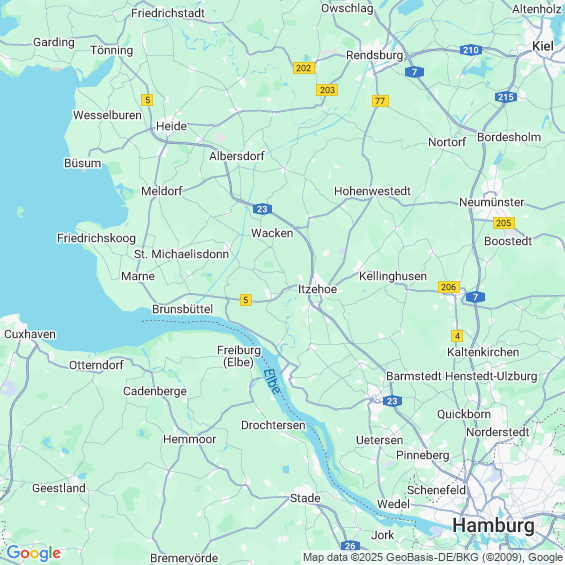Viewport: 565px width, 565px height.
Task: Click the yellow 203 road shield
Action: [327, 90]
